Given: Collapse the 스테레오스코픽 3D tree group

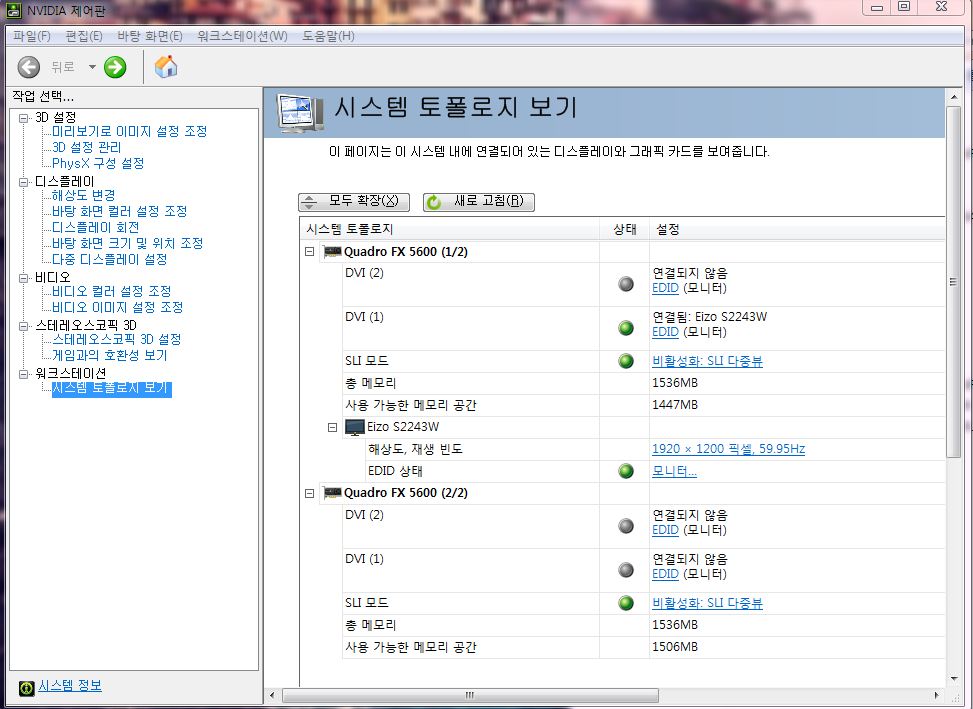Looking at the screenshot, I should click(24, 326).
